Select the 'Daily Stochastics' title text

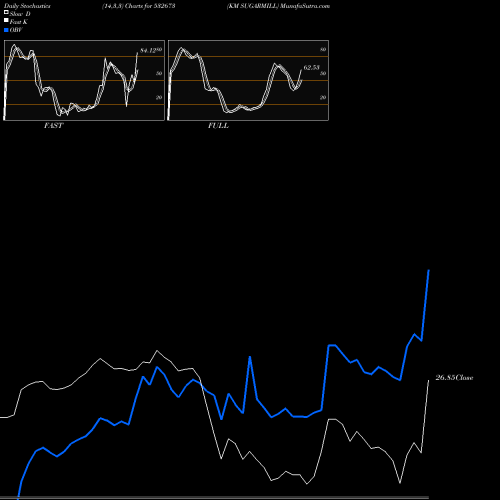point(27,6)
